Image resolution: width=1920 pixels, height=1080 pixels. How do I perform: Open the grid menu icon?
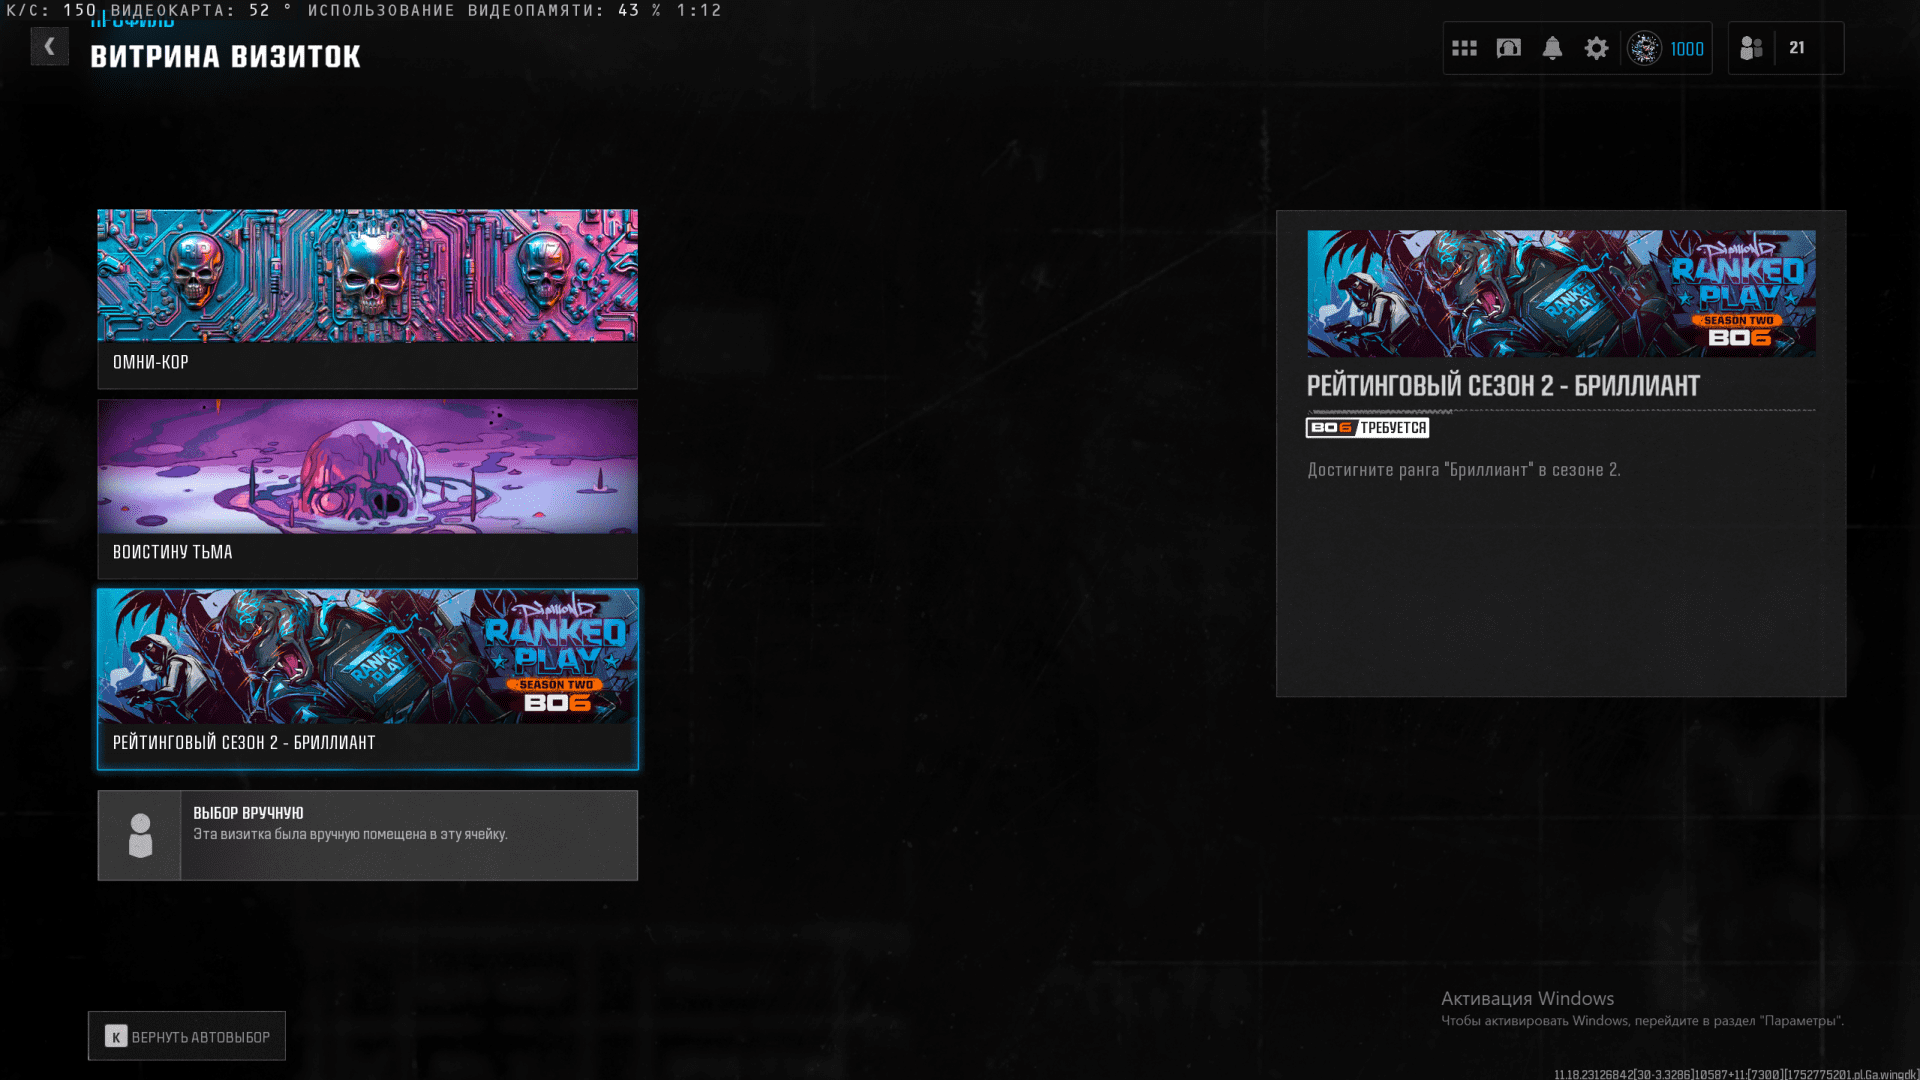[x=1464, y=48]
